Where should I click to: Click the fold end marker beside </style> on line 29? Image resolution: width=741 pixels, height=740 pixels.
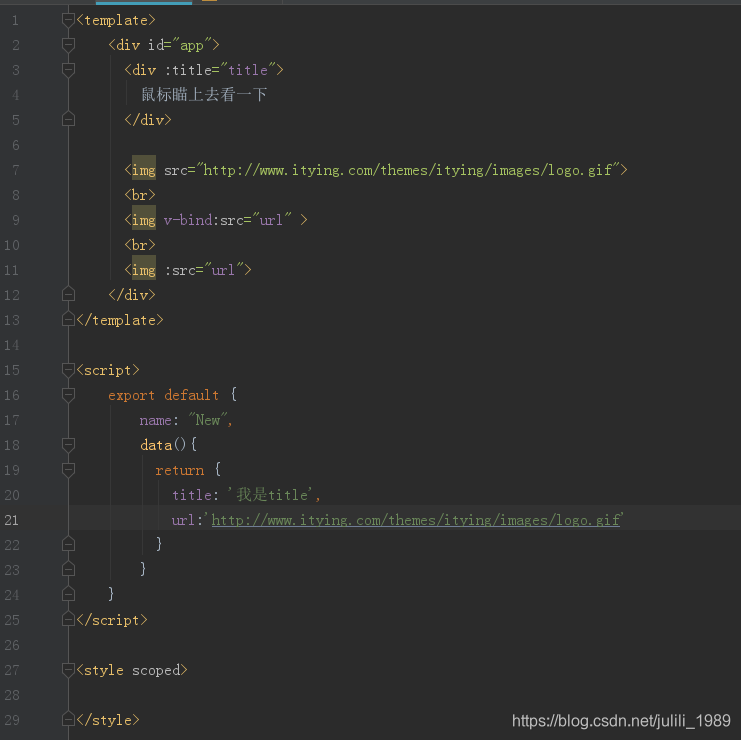[x=68, y=720]
